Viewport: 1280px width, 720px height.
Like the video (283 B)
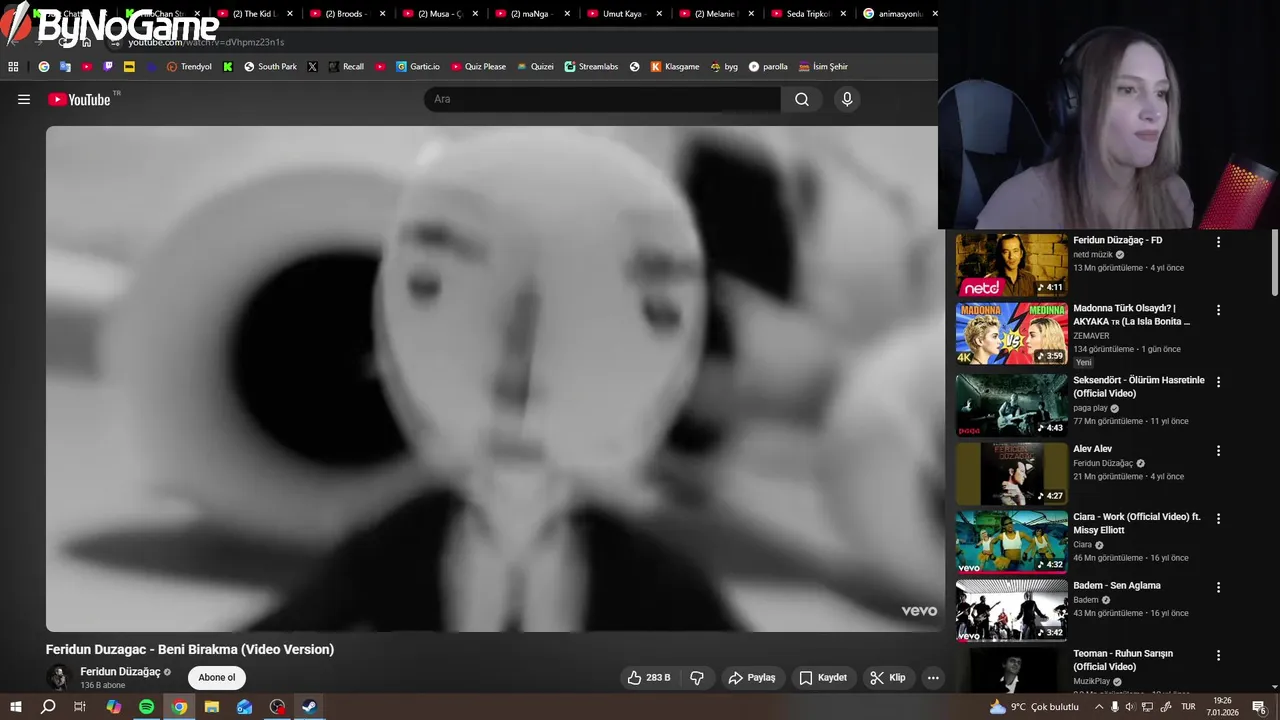[649, 677]
